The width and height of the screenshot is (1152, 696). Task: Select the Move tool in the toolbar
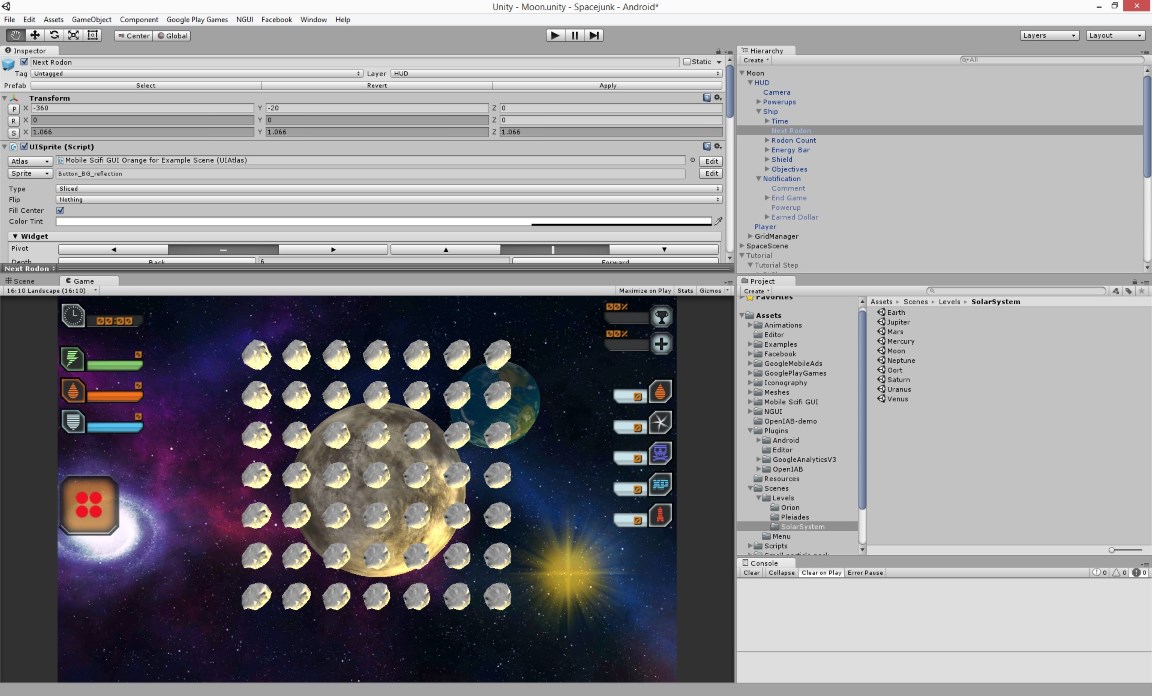(x=35, y=35)
